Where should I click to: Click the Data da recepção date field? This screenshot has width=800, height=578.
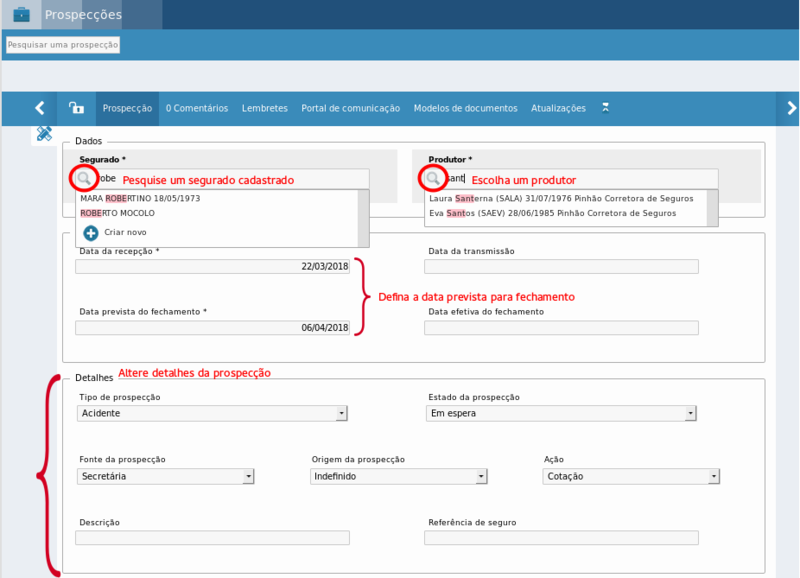point(213,266)
